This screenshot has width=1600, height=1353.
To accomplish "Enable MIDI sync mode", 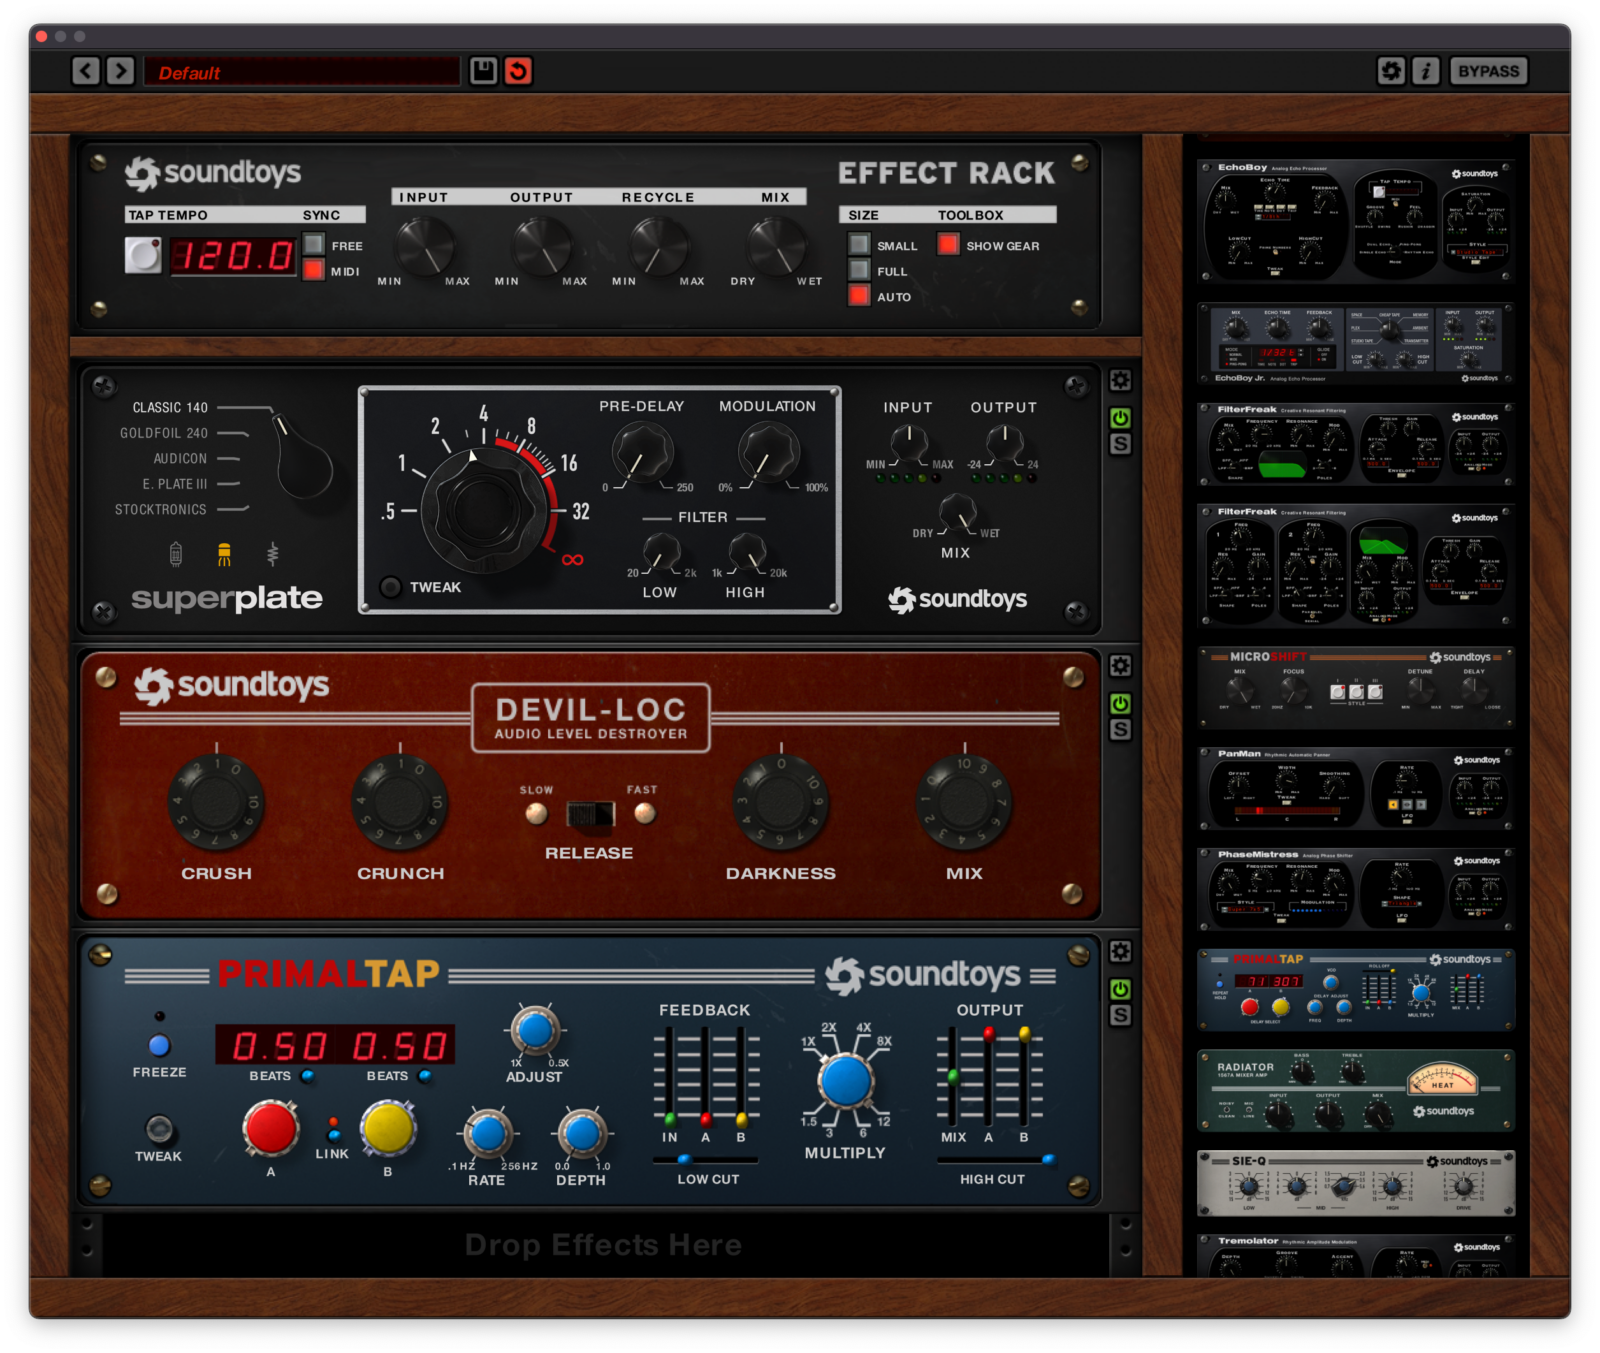I will pos(314,270).
